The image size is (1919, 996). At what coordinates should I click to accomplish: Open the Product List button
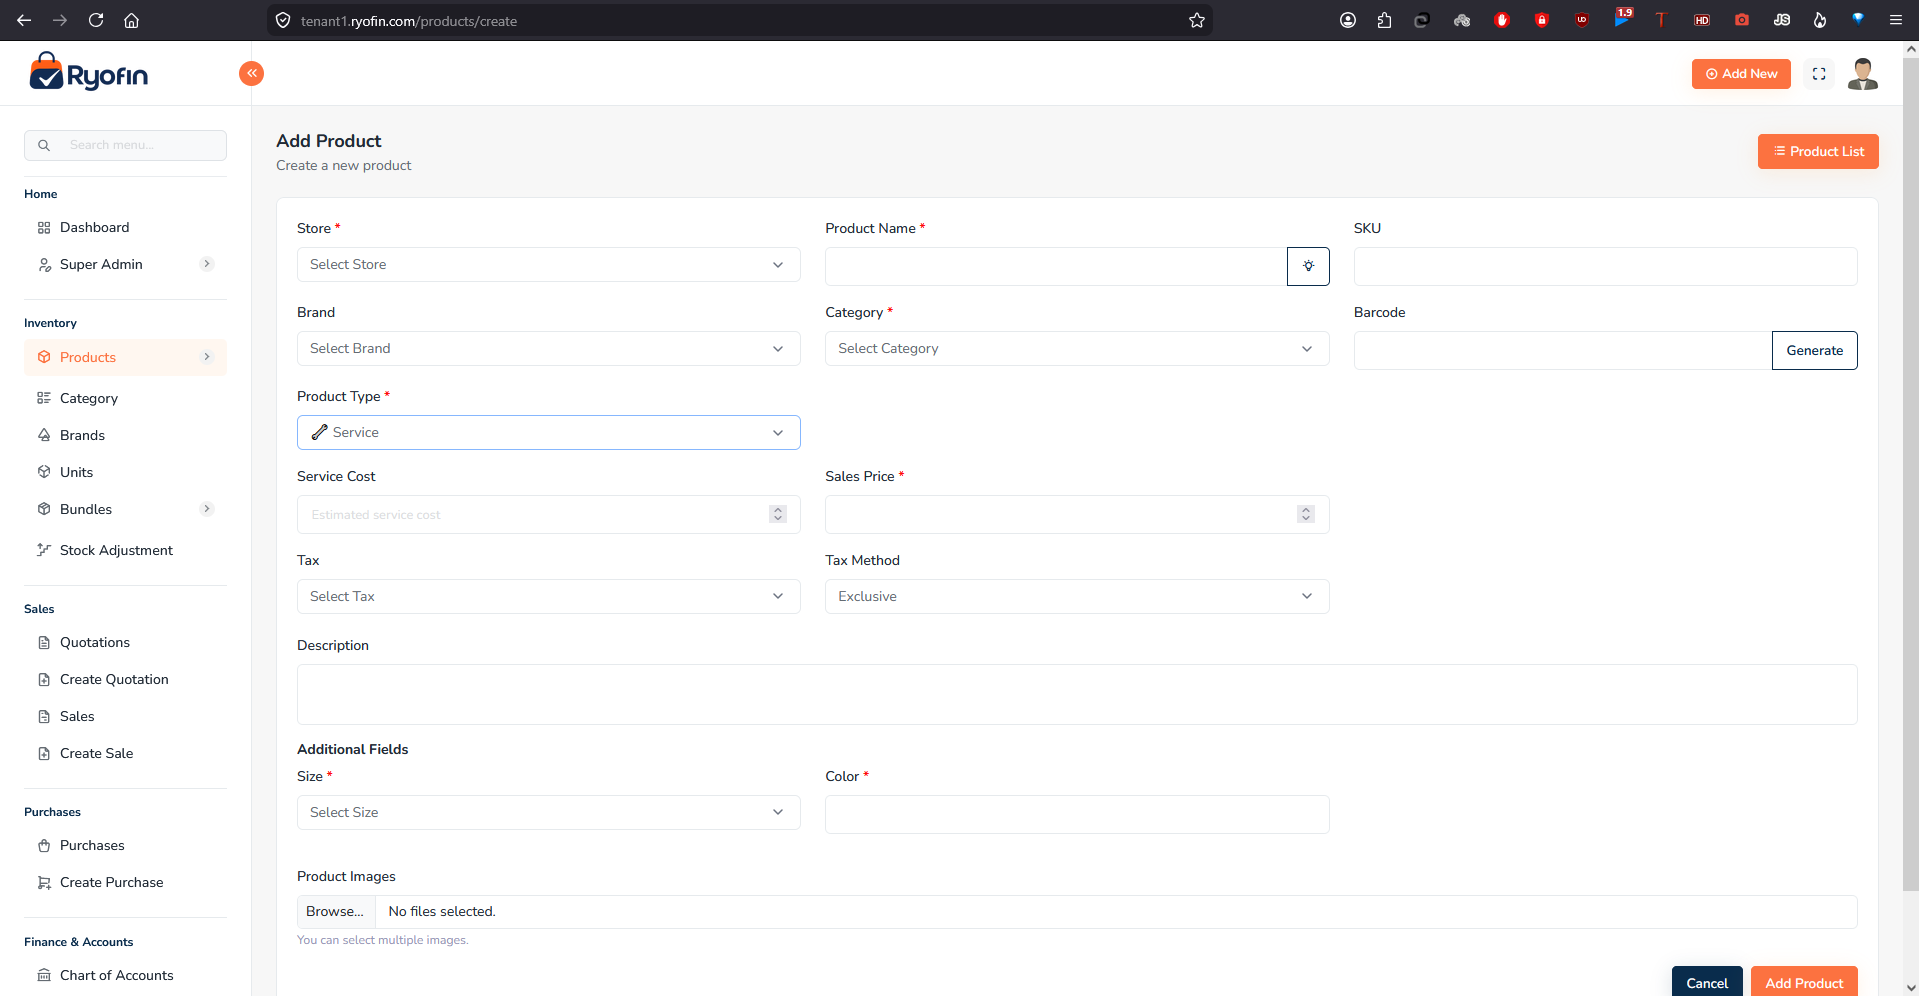[1818, 151]
